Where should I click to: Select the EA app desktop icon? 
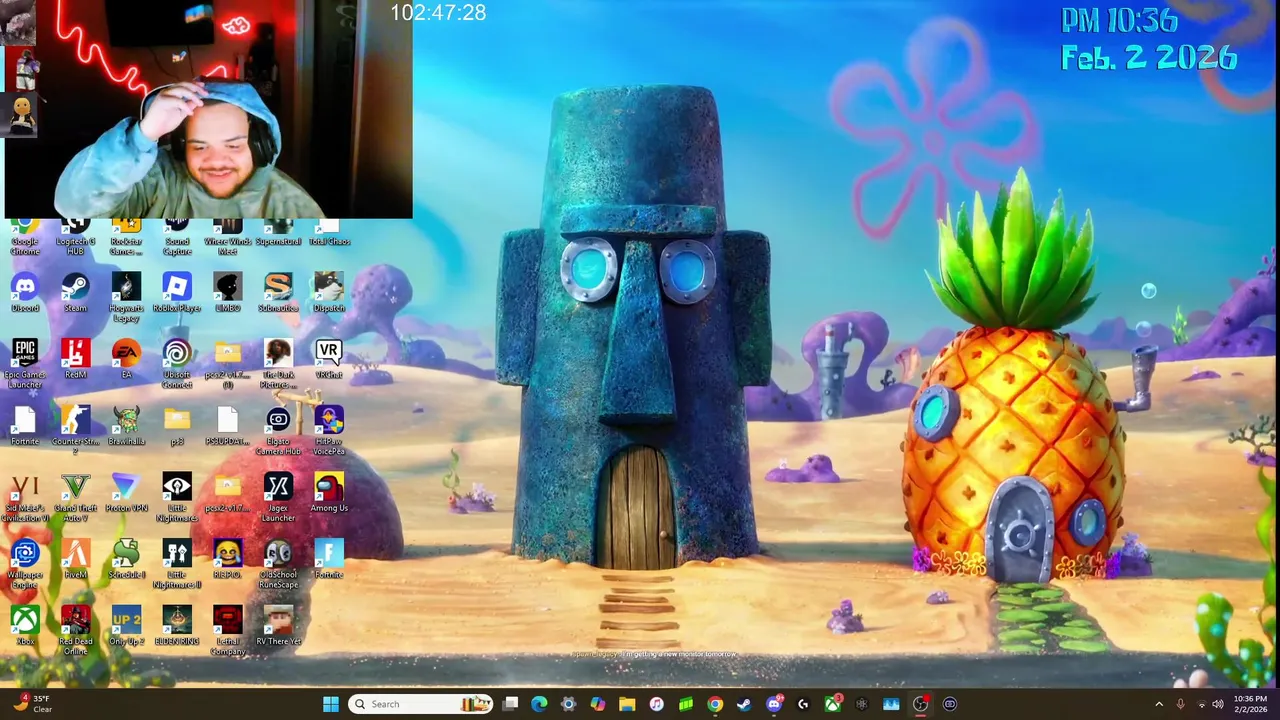(x=126, y=359)
